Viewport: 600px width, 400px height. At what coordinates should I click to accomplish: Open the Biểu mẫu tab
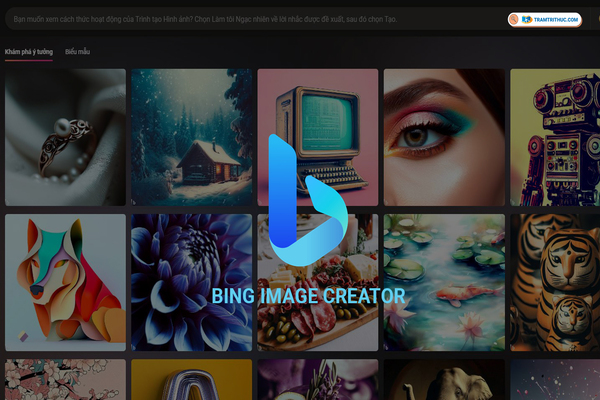pos(77,52)
